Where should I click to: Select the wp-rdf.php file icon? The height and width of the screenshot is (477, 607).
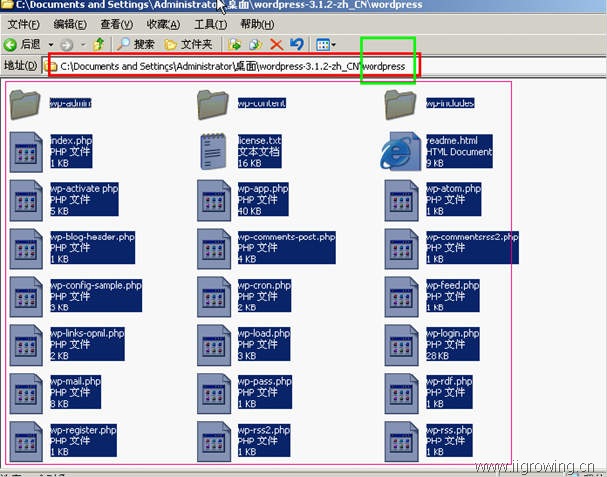pos(401,393)
